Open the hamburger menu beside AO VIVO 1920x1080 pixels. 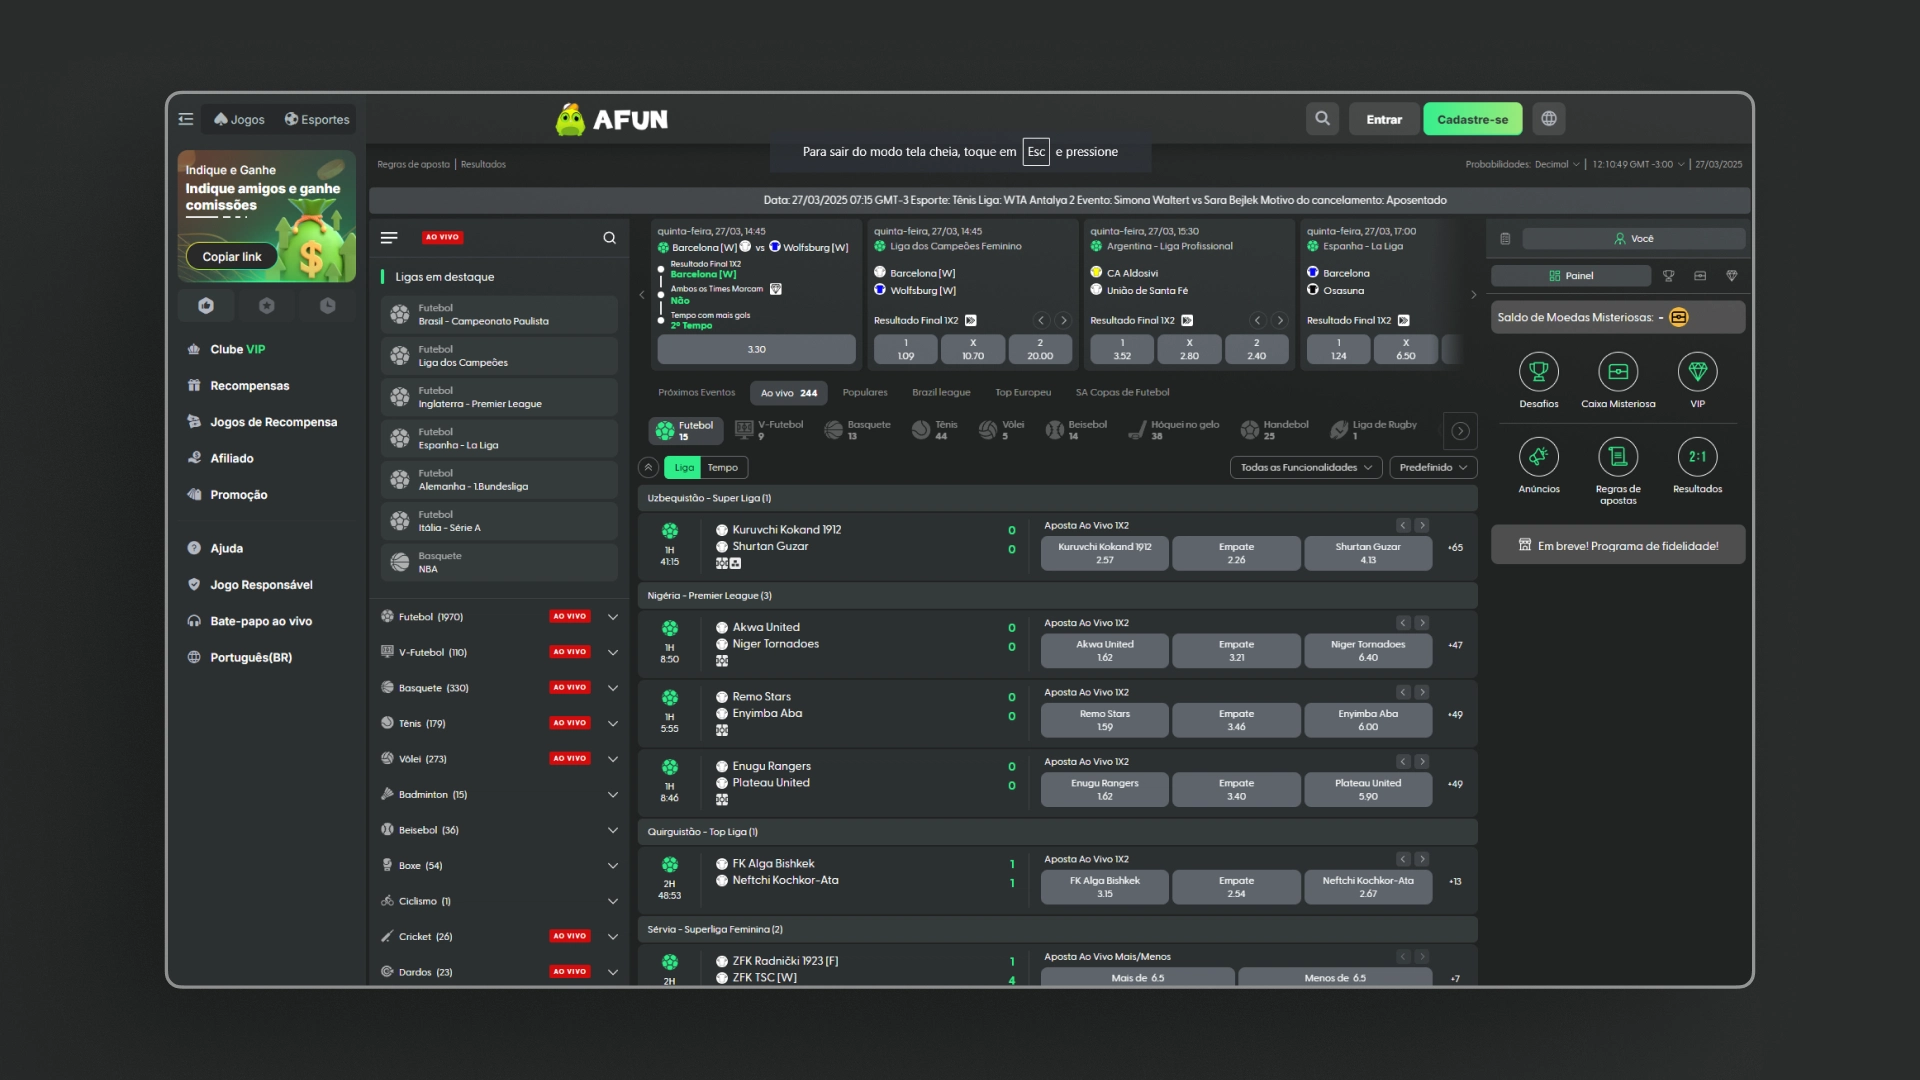[x=389, y=238]
